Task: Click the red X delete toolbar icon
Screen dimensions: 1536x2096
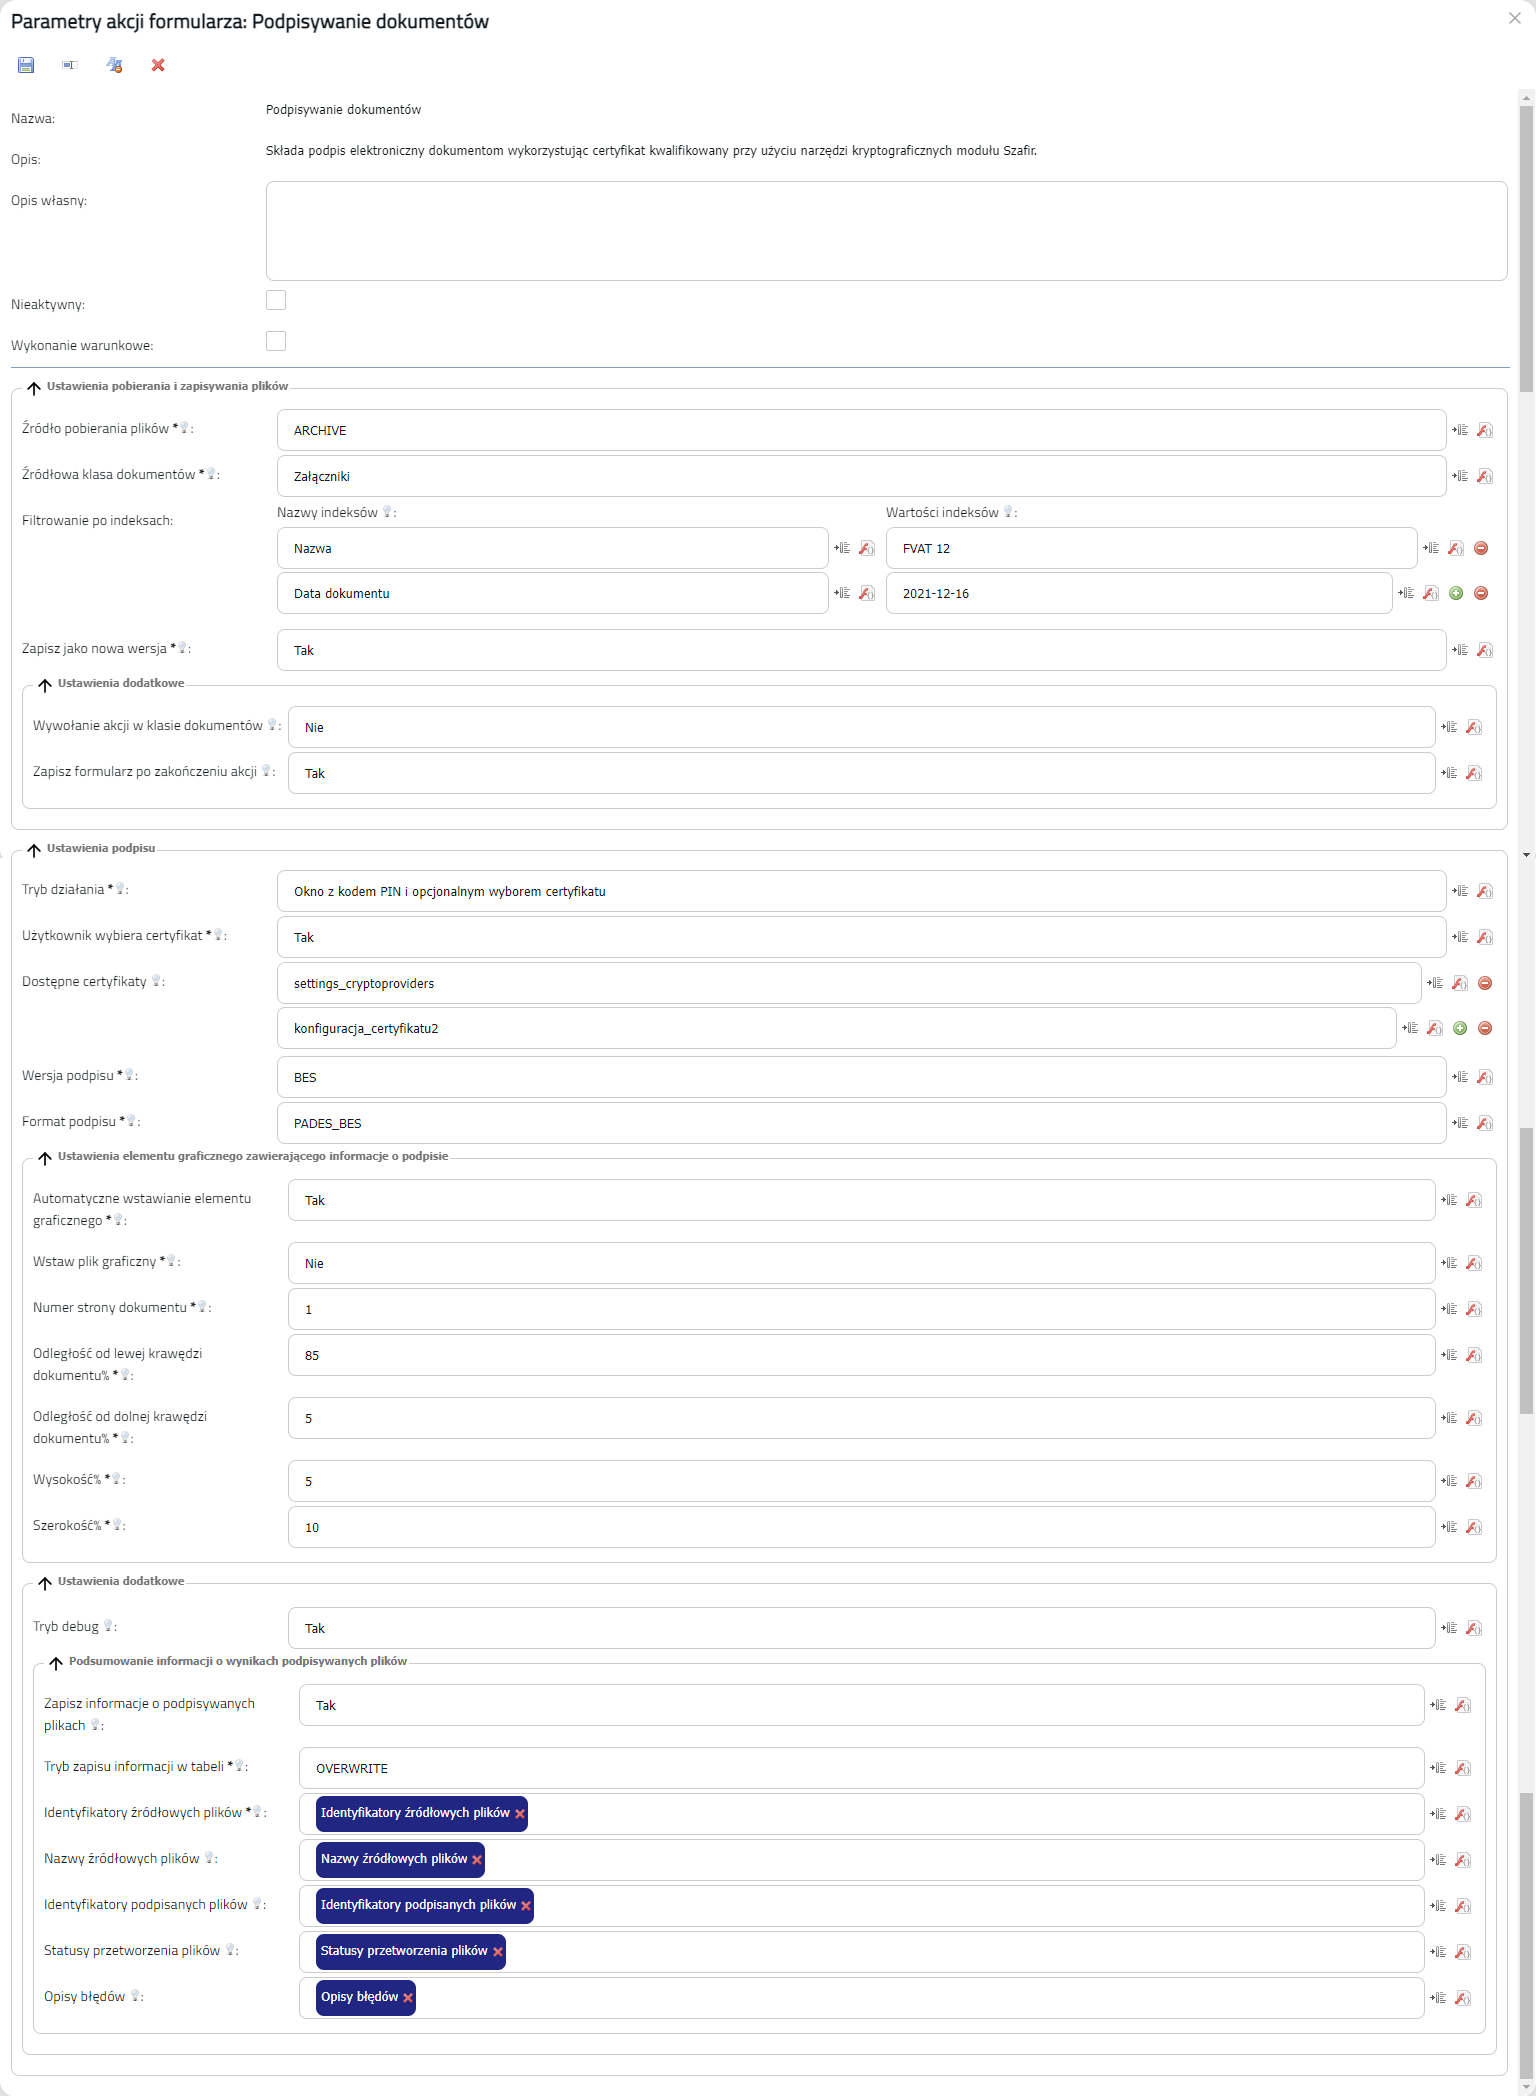Action: click(x=158, y=65)
